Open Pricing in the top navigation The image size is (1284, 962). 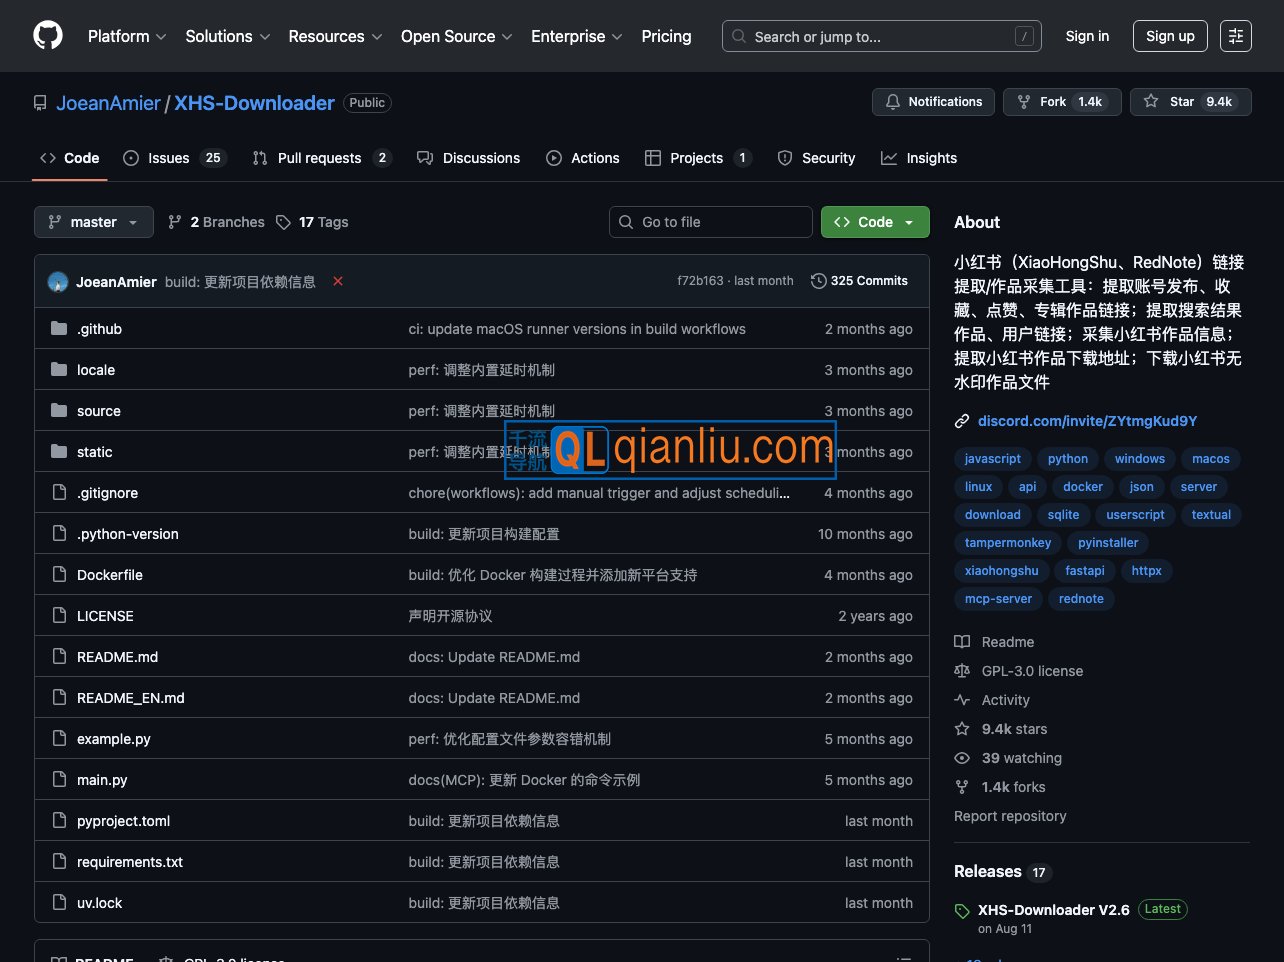pos(666,36)
